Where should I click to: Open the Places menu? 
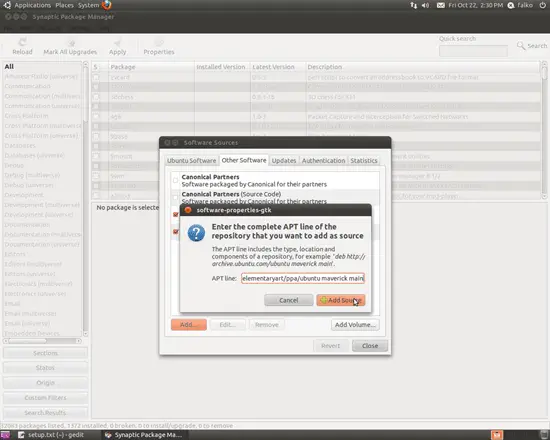point(65,5)
